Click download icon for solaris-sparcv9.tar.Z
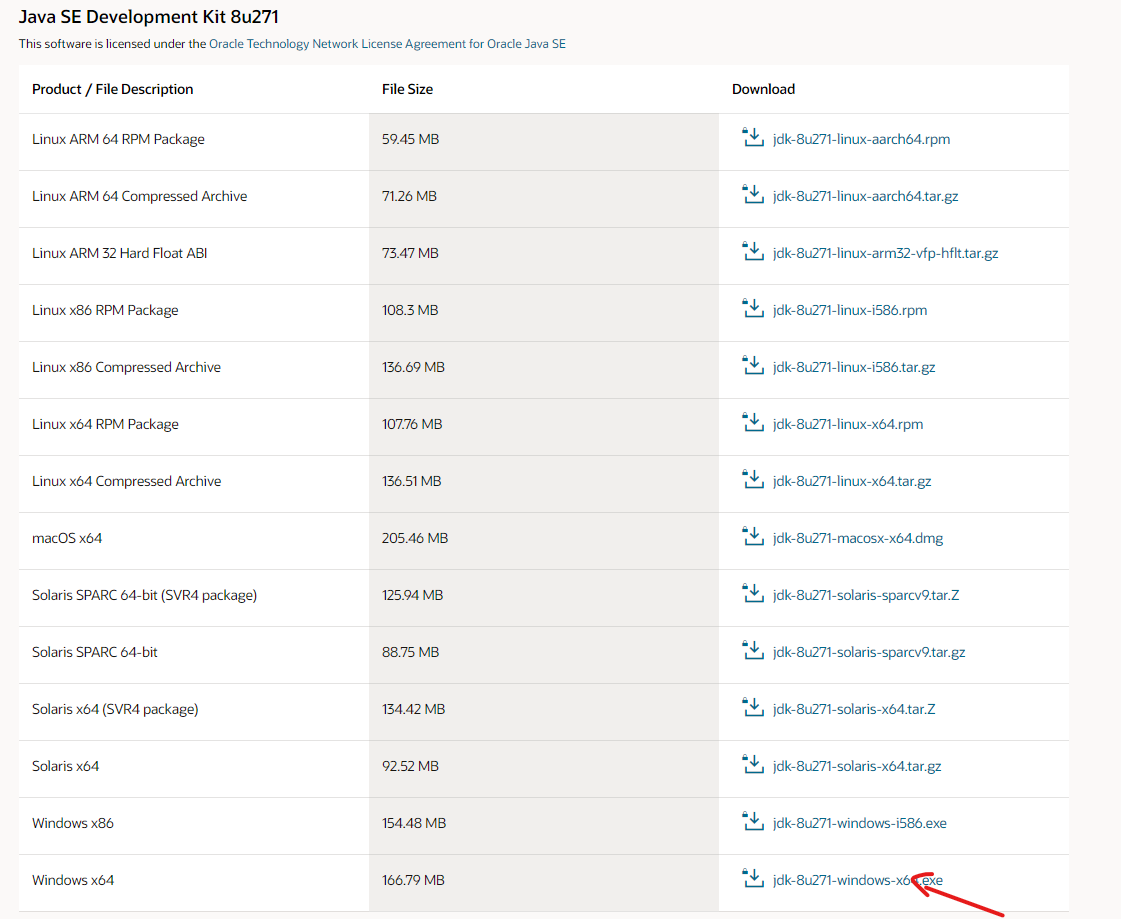Screen dimensions: 1121x919 point(753,594)
